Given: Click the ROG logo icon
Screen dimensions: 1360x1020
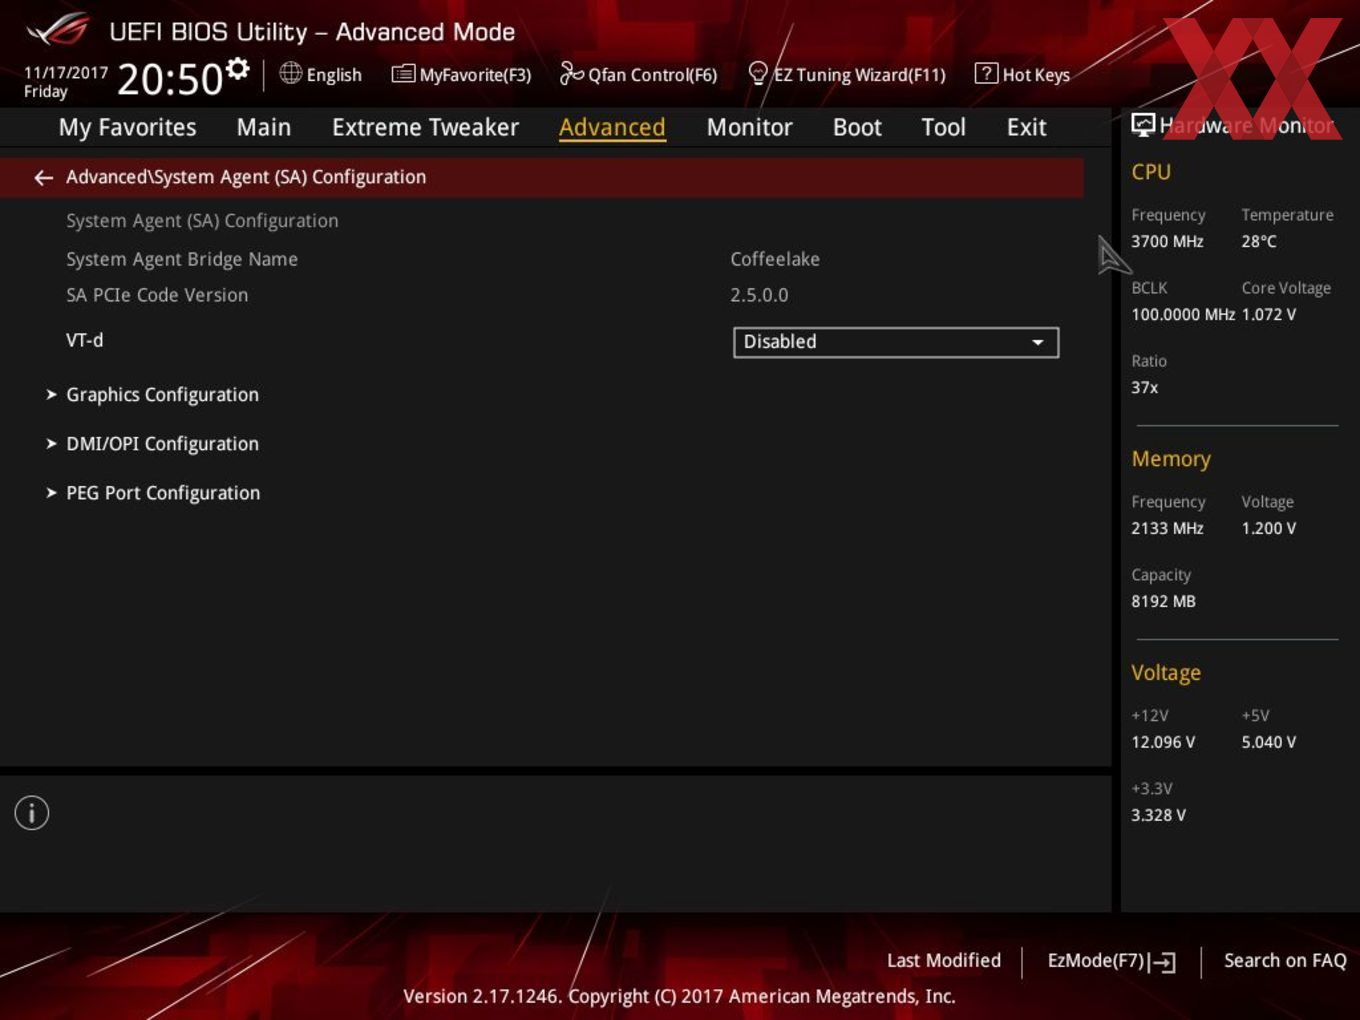Looking at the screenshot, I should [x=57, y=30].
